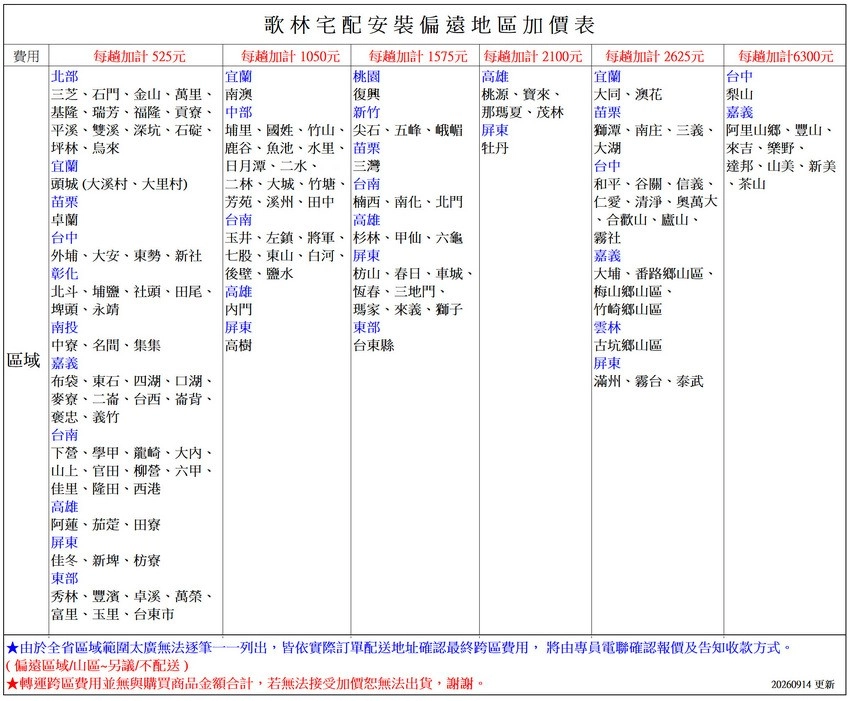
Task: Select the 東部 heading in 525元 column
Action: click(65, 578)
